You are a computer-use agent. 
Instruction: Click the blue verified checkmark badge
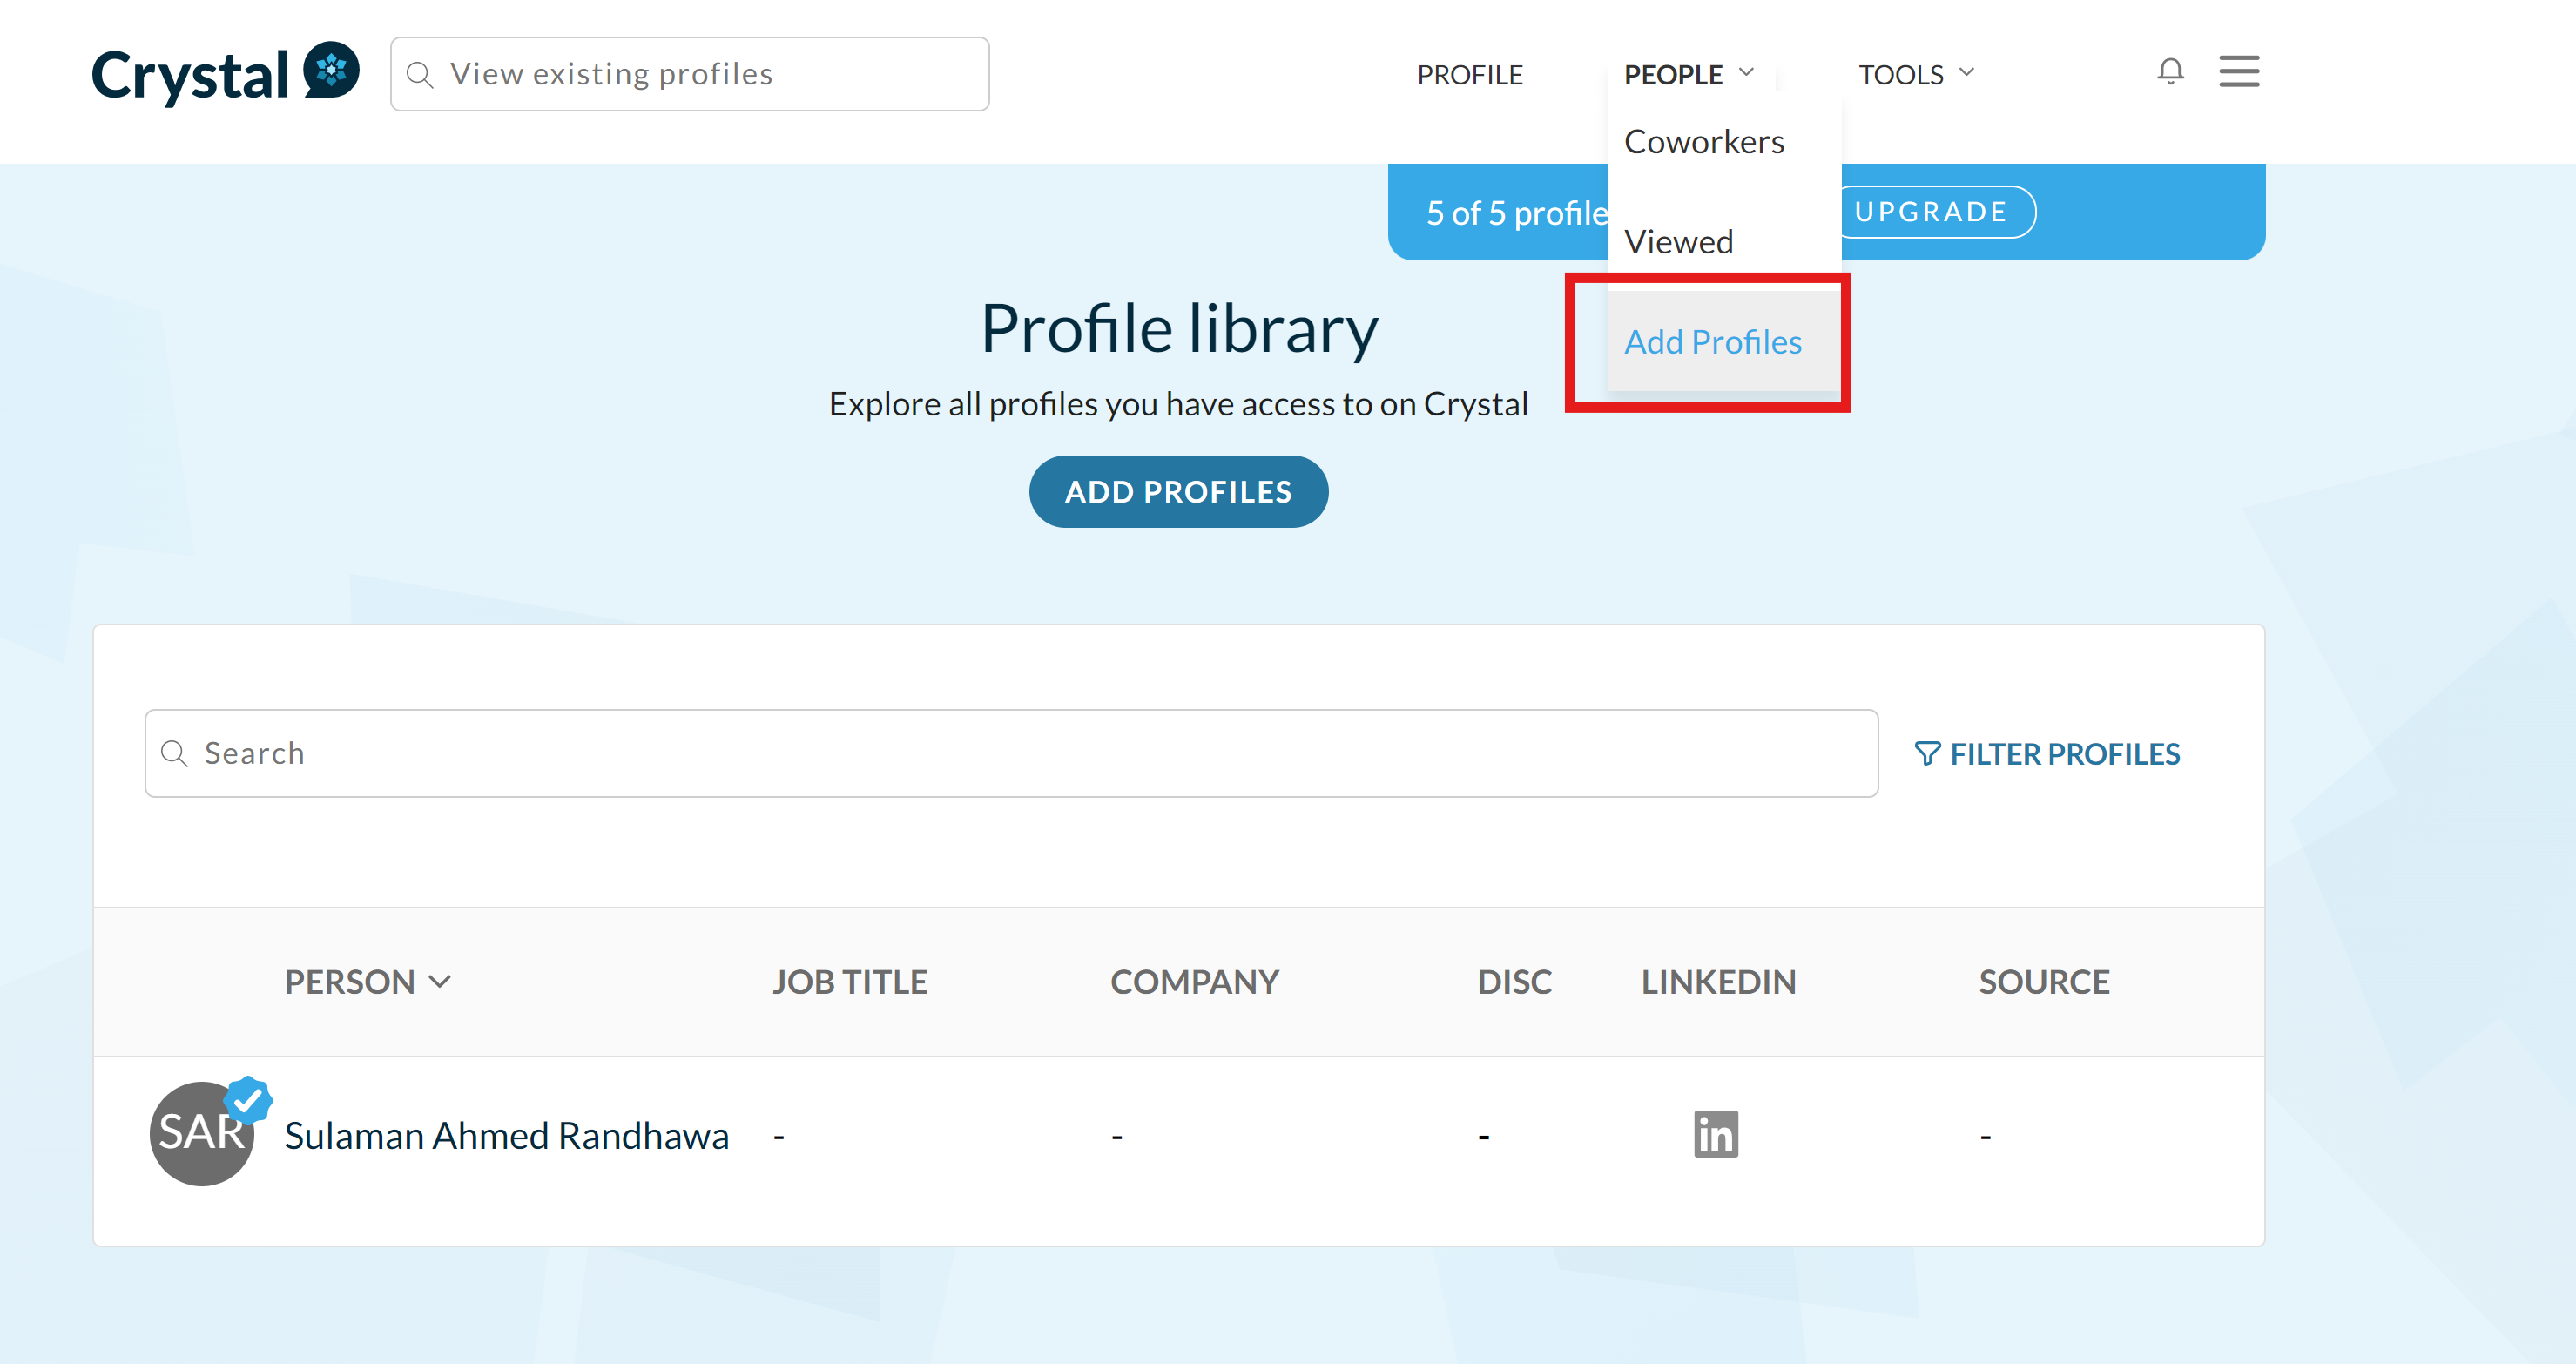coord(247,1099)
